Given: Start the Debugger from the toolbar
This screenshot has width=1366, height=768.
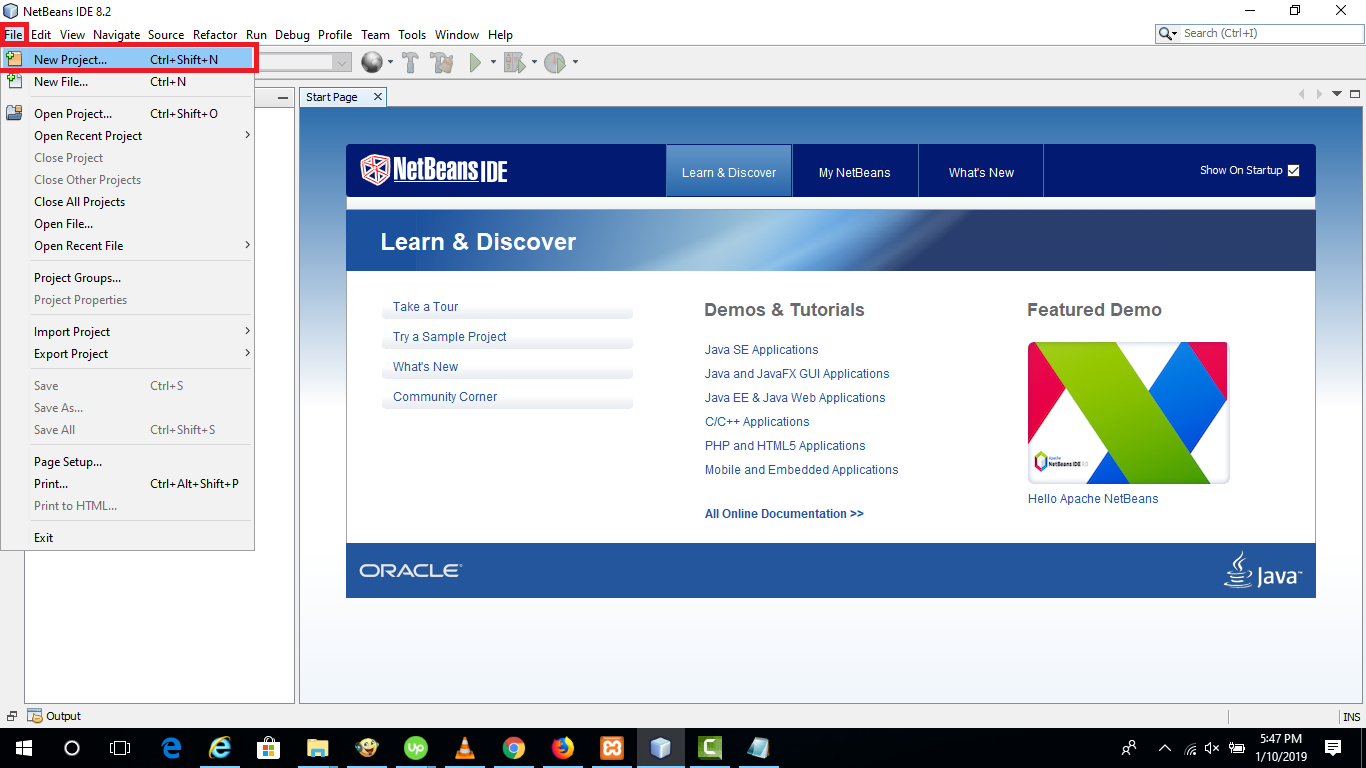Looking at the screenshot, I should [x=513, y=62].
